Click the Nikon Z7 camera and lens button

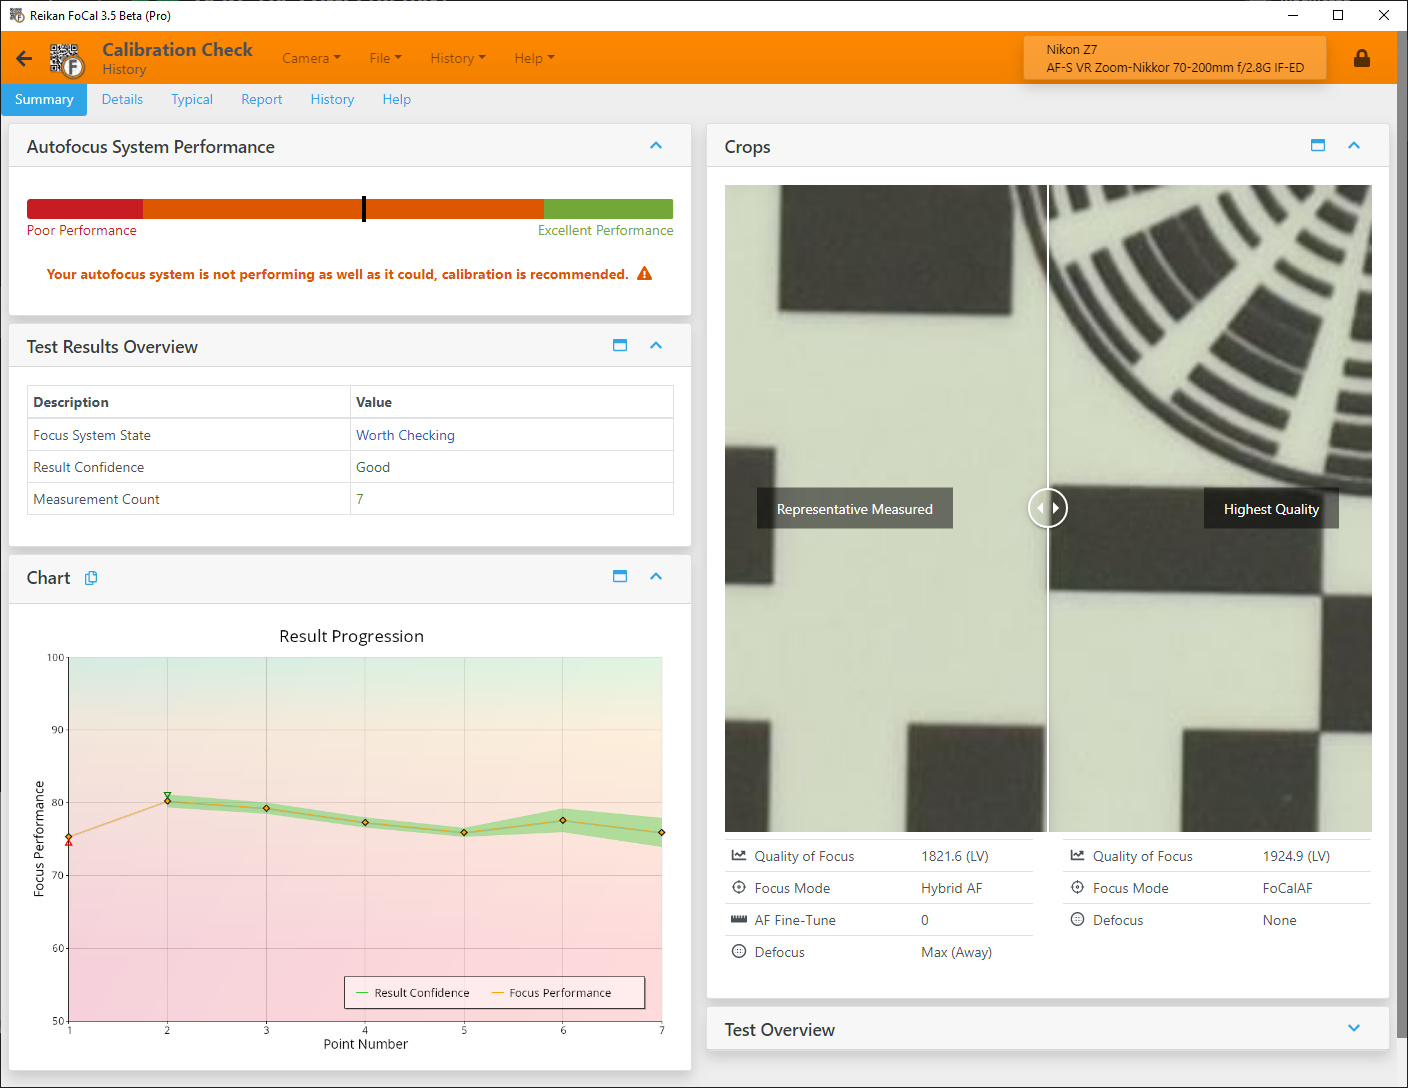pos(1175,58)
